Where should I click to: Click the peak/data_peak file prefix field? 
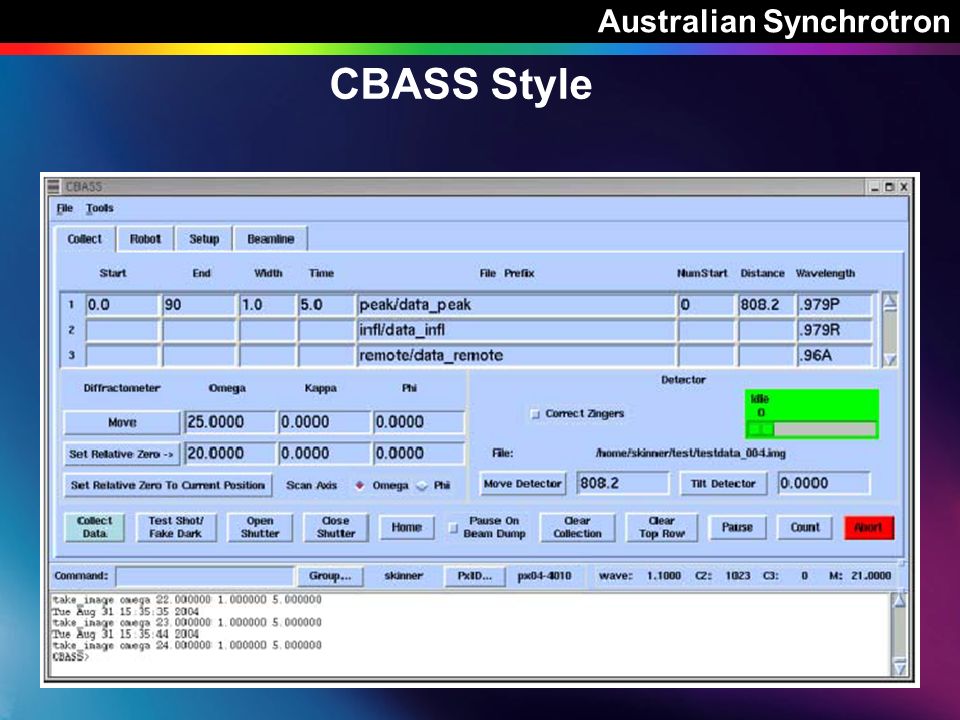tap(516, 304)
